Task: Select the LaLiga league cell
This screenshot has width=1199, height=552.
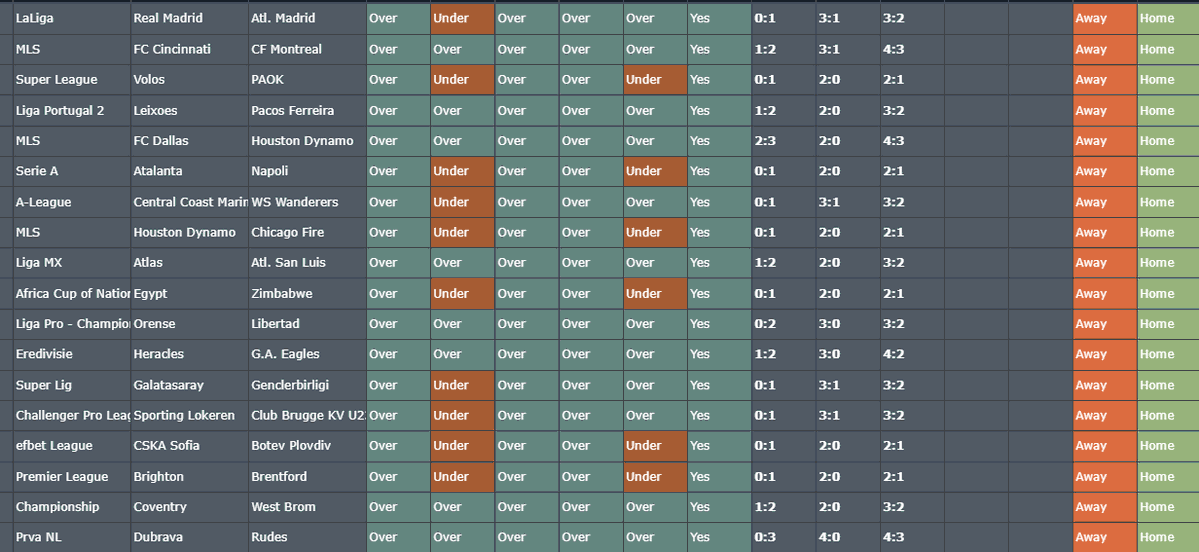Action: click(72, 18)
